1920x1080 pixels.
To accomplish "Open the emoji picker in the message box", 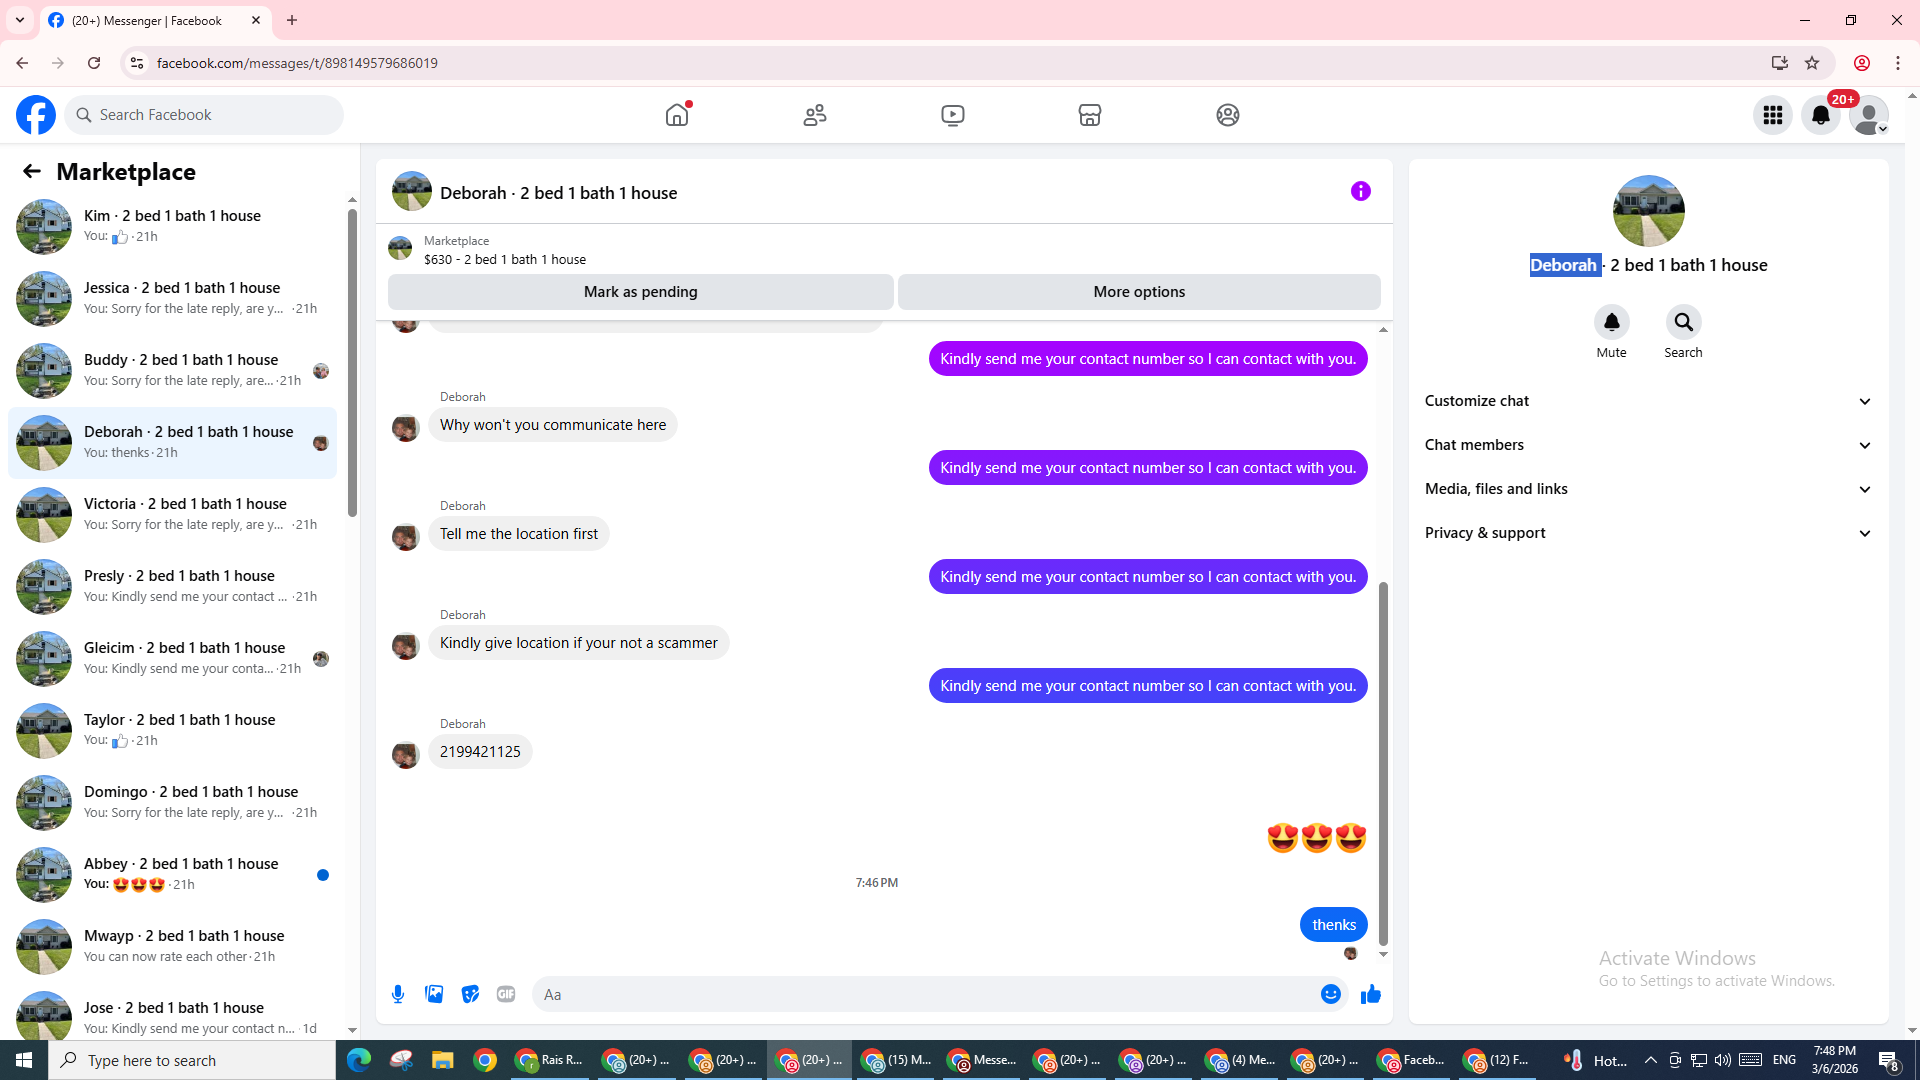I will coord(1330,994).
